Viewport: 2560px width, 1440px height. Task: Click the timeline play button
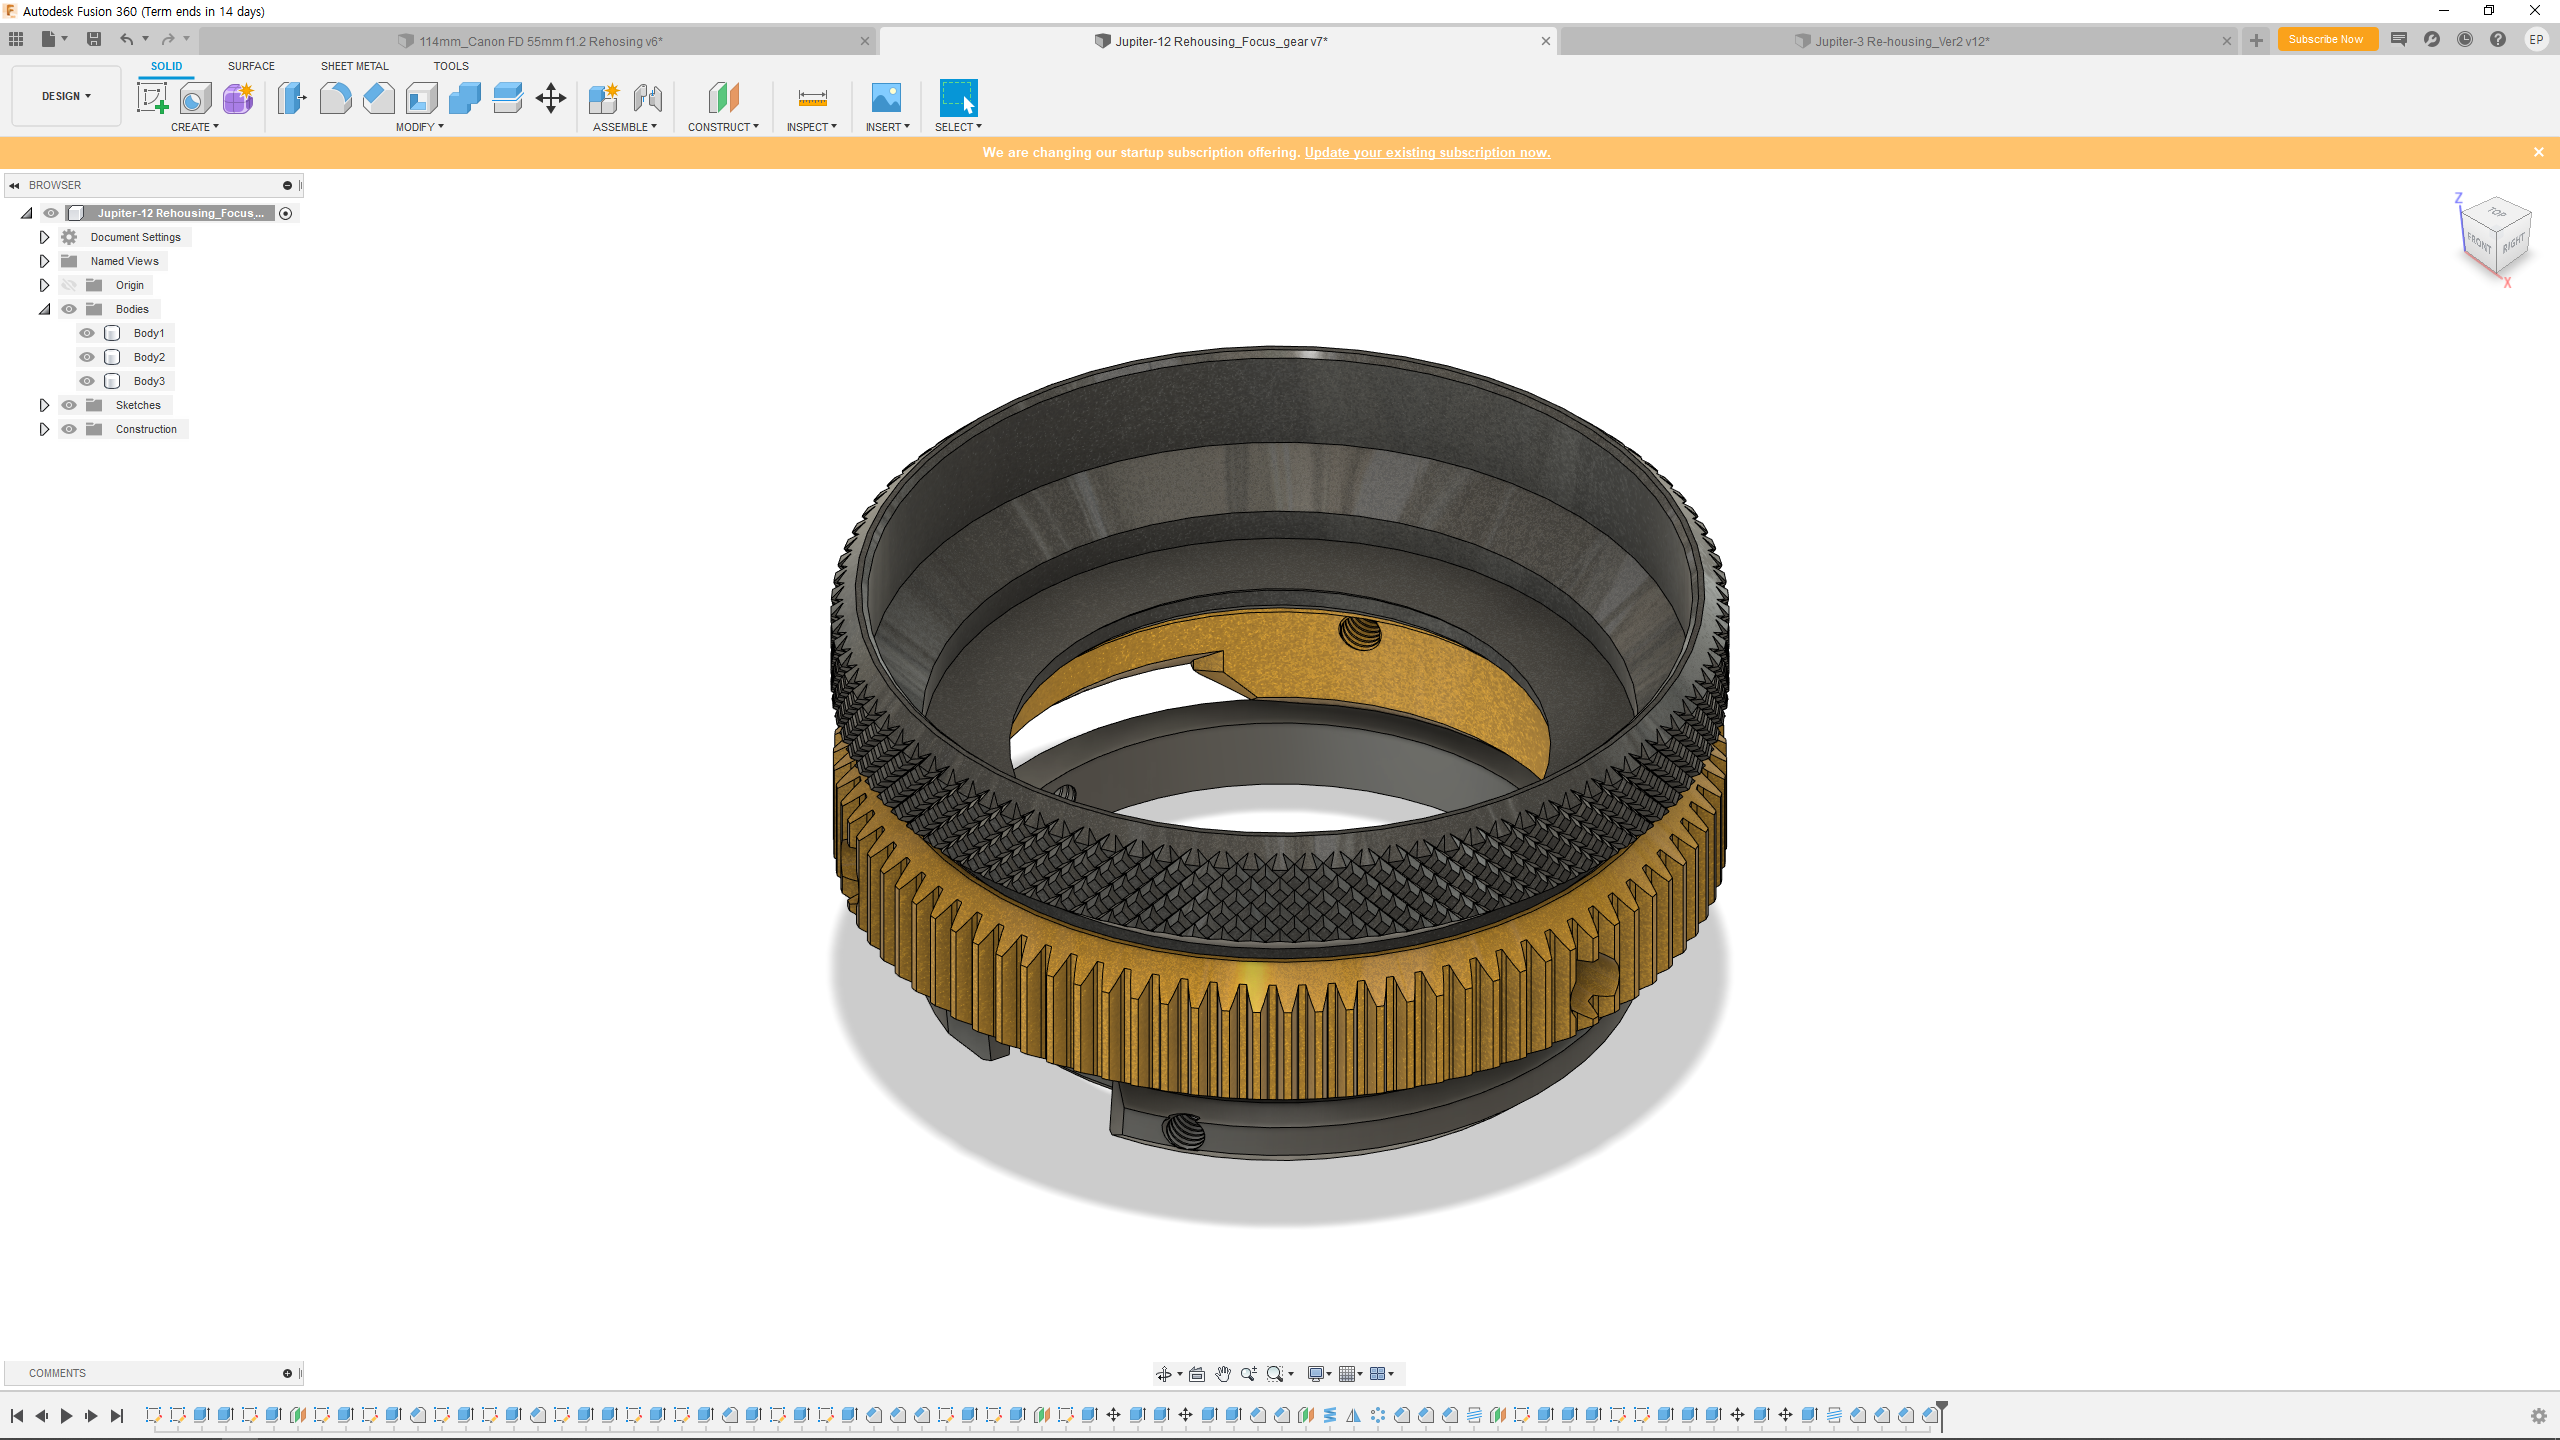(x=66, y=1415)
